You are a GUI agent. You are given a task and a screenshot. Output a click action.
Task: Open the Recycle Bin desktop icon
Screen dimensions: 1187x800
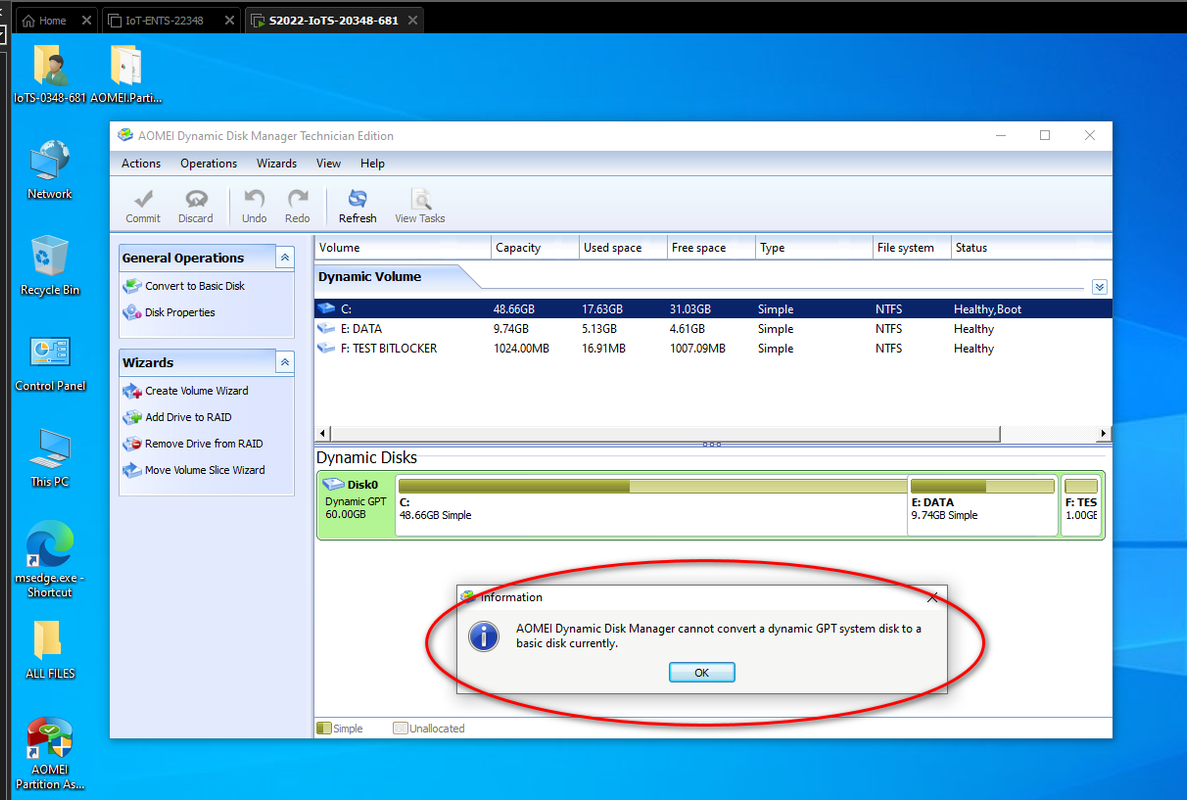[x=50, y=265]
